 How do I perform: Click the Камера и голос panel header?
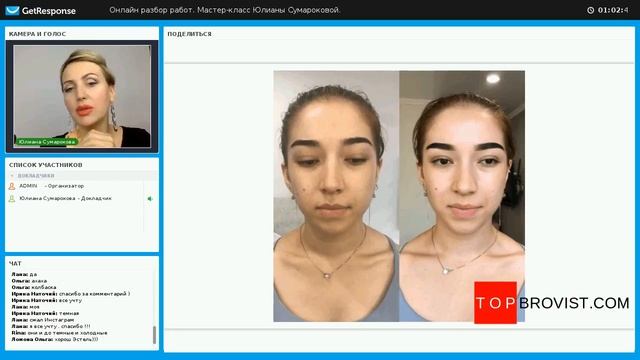(x=37, y=34)
